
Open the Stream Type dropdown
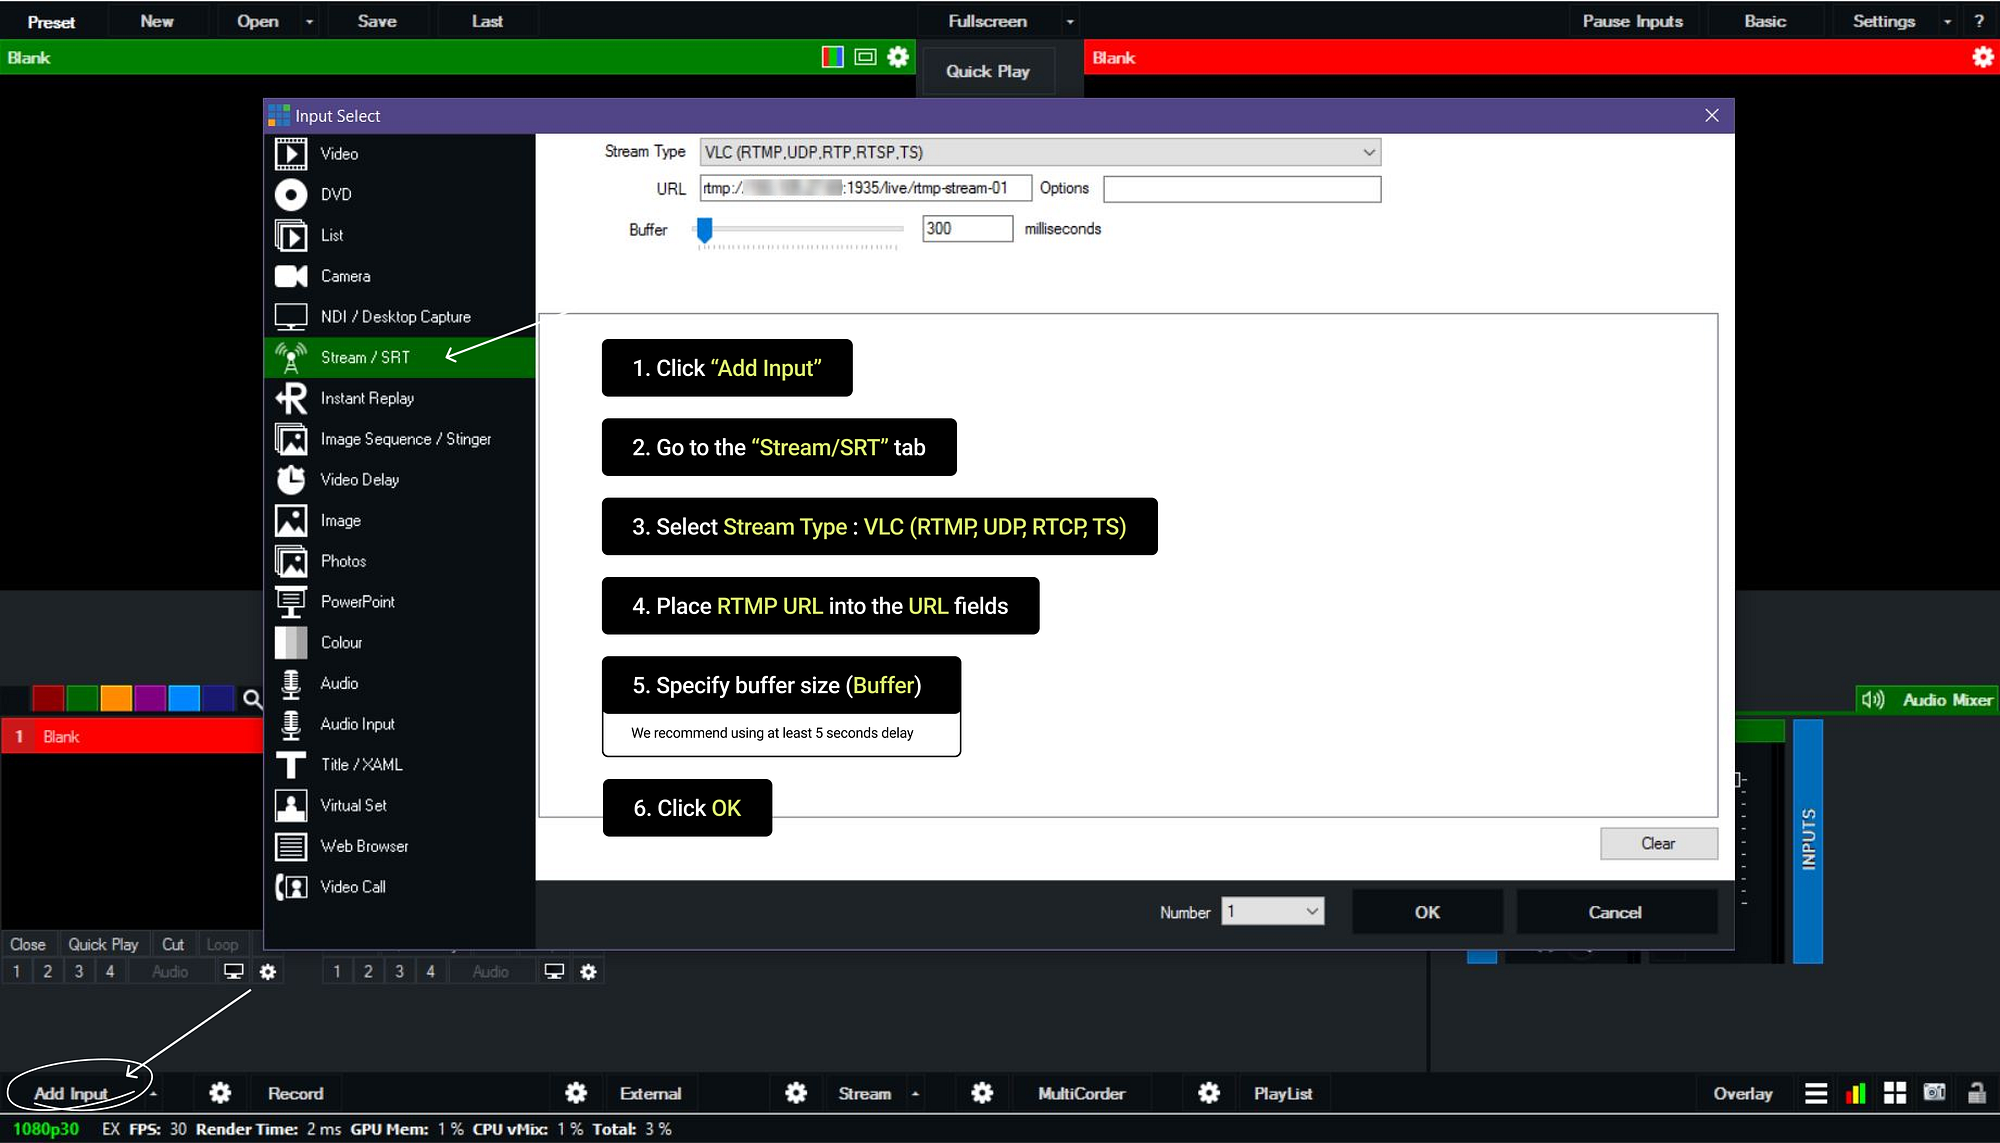(1040, 152)
